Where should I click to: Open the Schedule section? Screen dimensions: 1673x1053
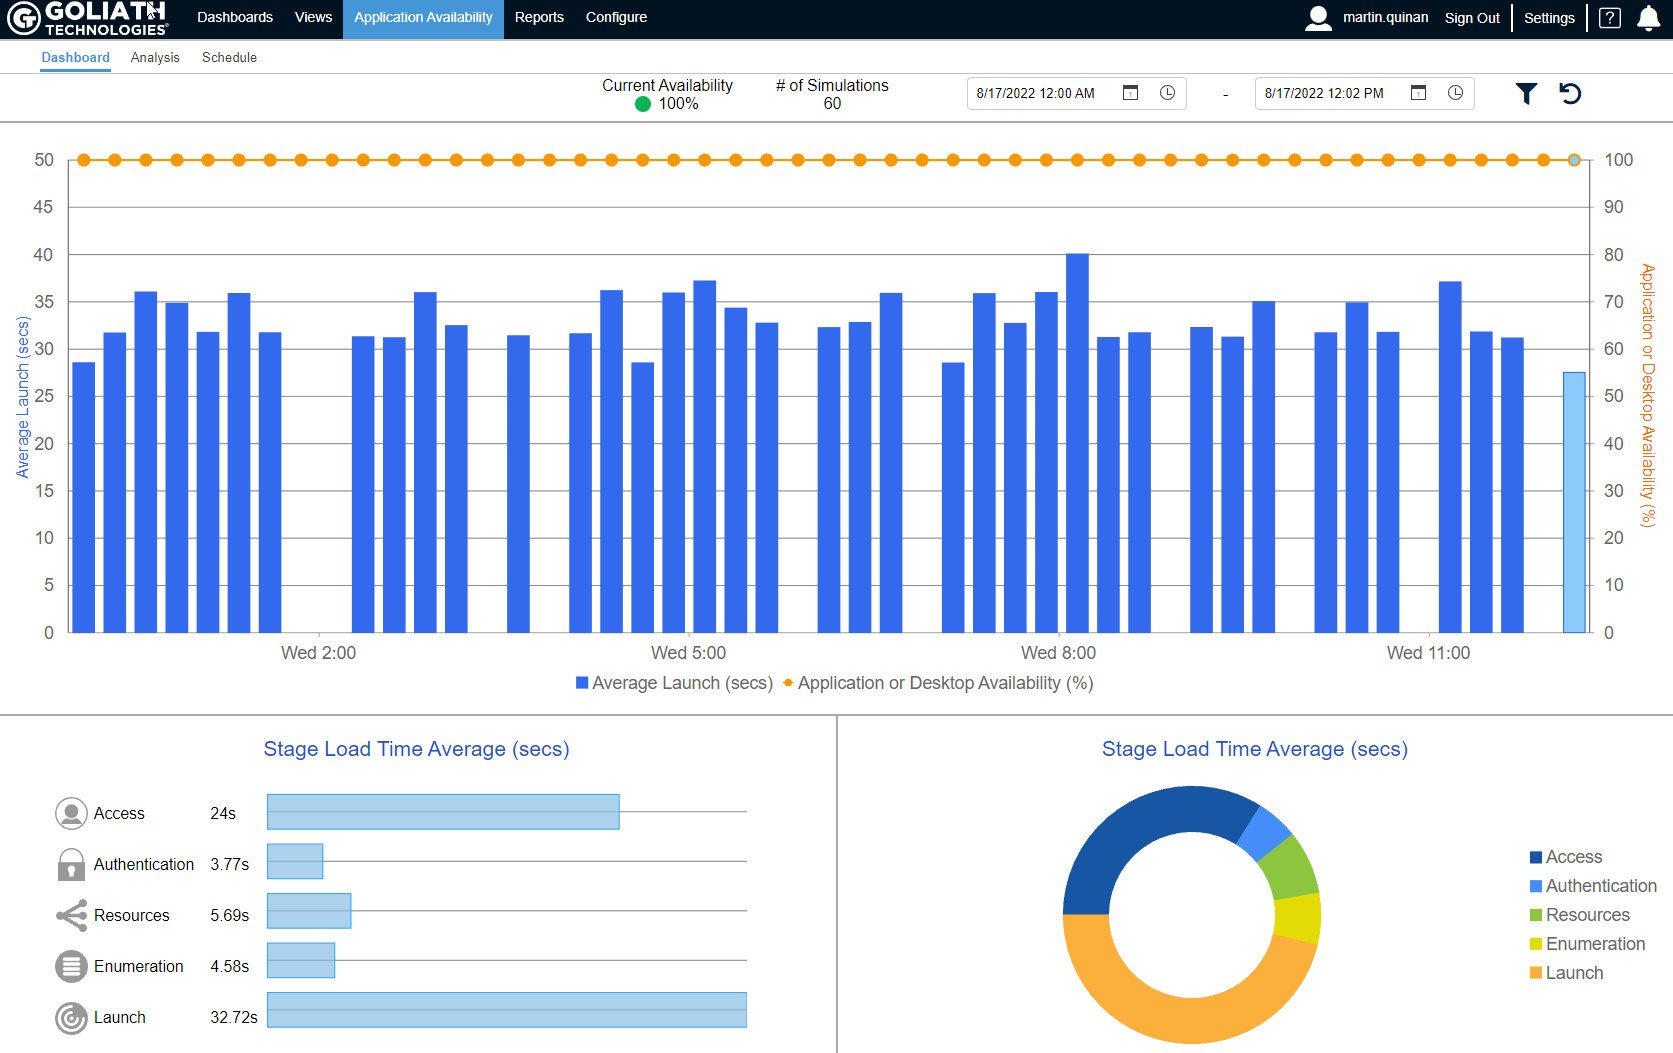[229, 57]
